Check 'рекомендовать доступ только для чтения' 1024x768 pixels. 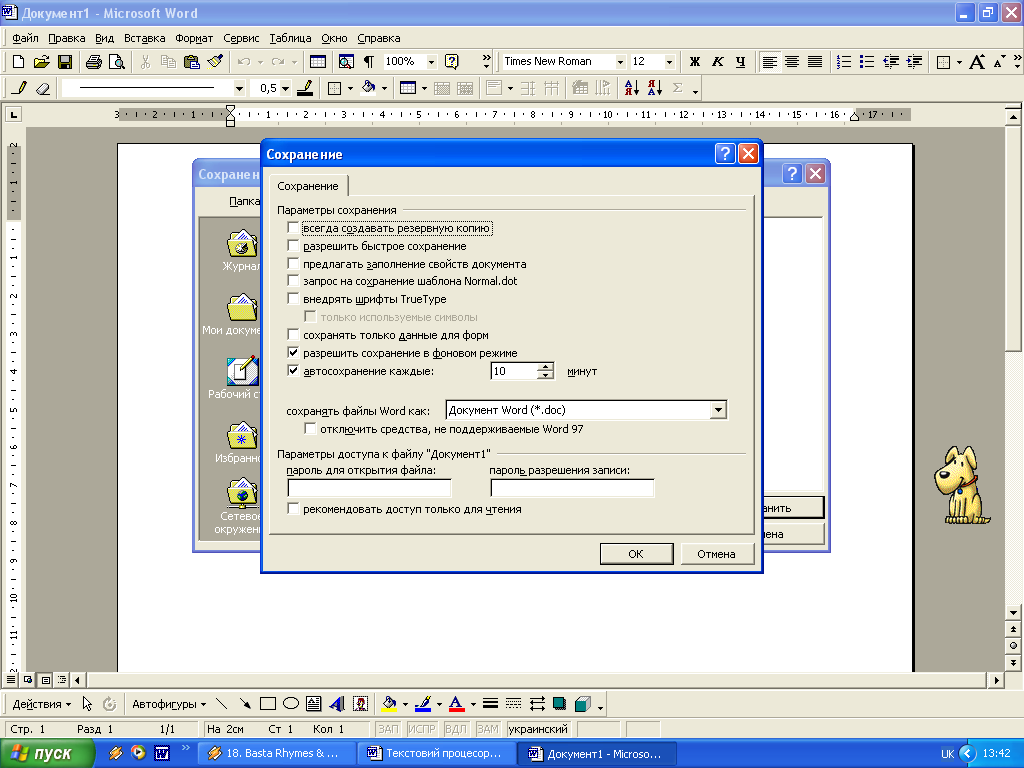(293, 509)
